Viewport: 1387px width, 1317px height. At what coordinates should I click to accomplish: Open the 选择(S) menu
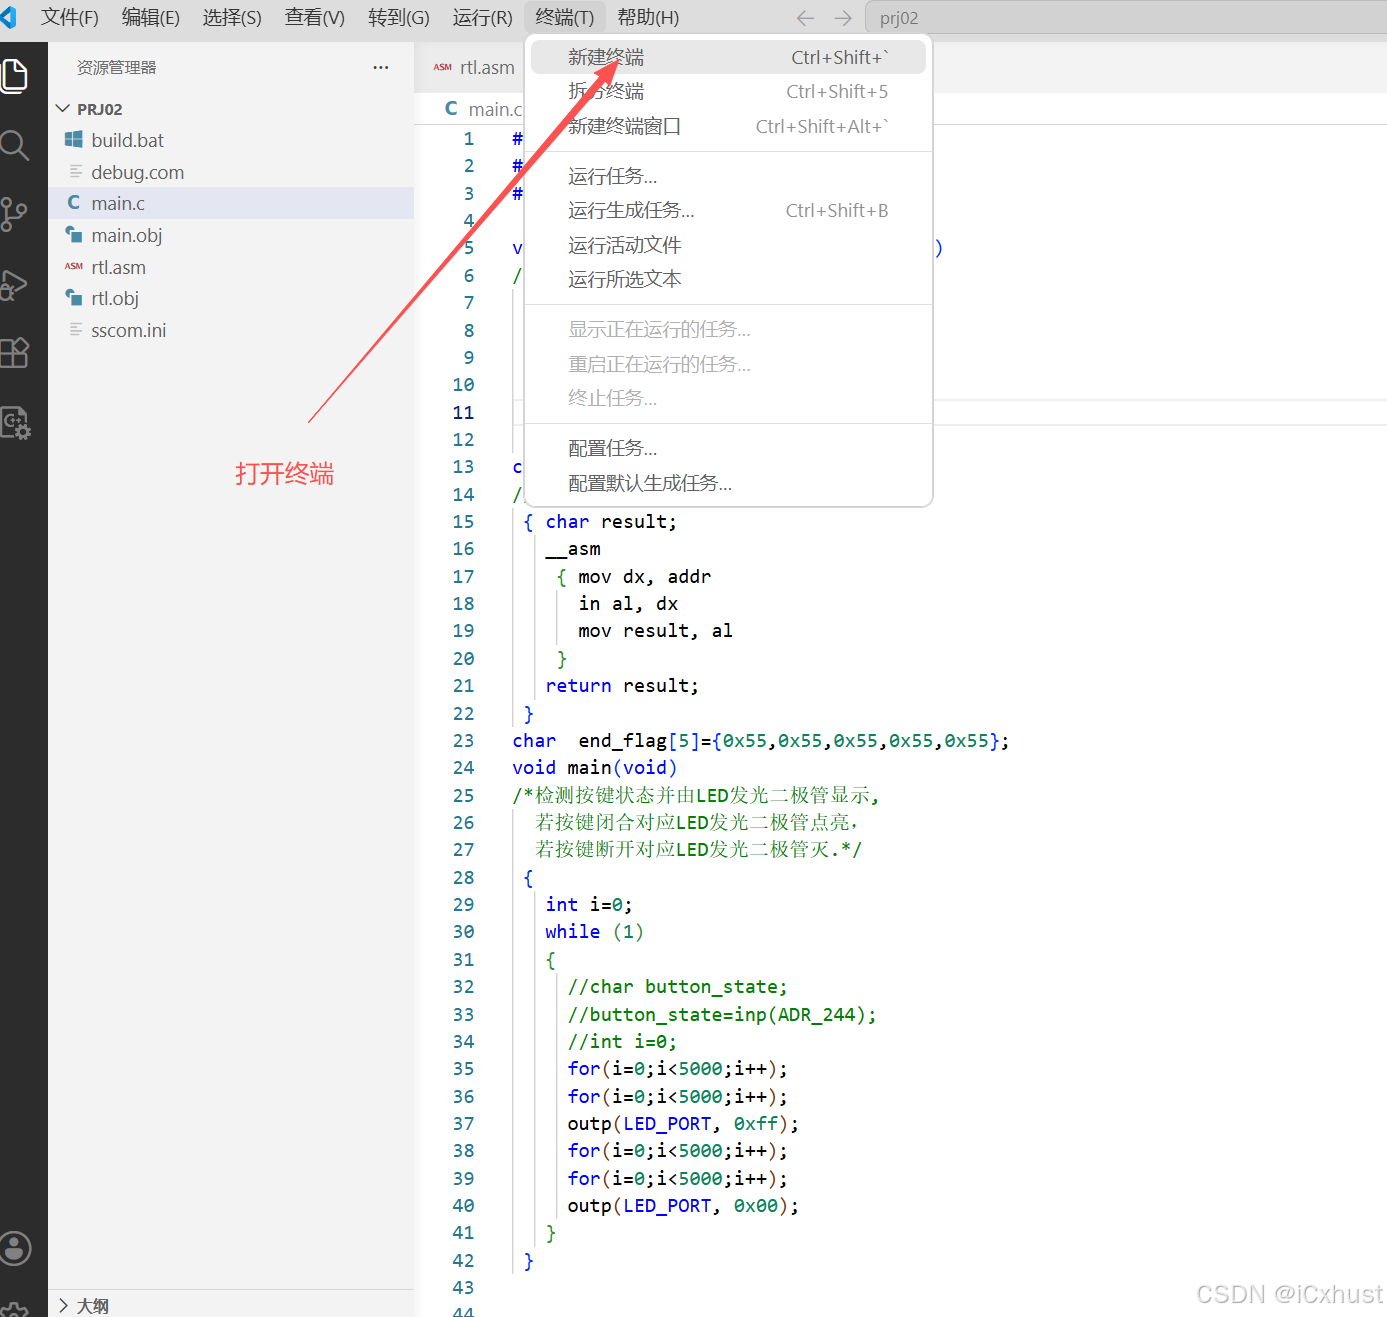232,18
